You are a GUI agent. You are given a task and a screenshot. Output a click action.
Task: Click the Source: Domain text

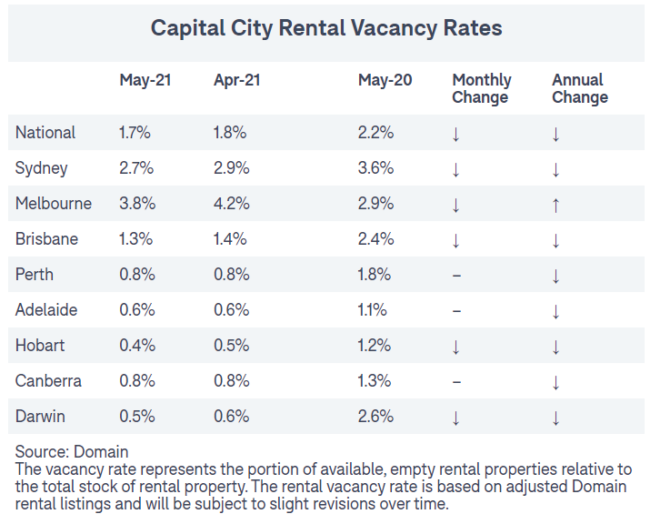click(72, 452)
